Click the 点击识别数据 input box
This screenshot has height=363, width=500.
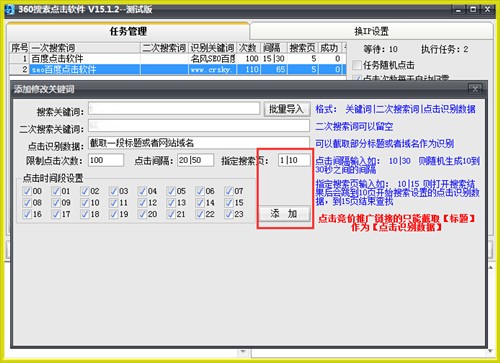tap(199, 143)
